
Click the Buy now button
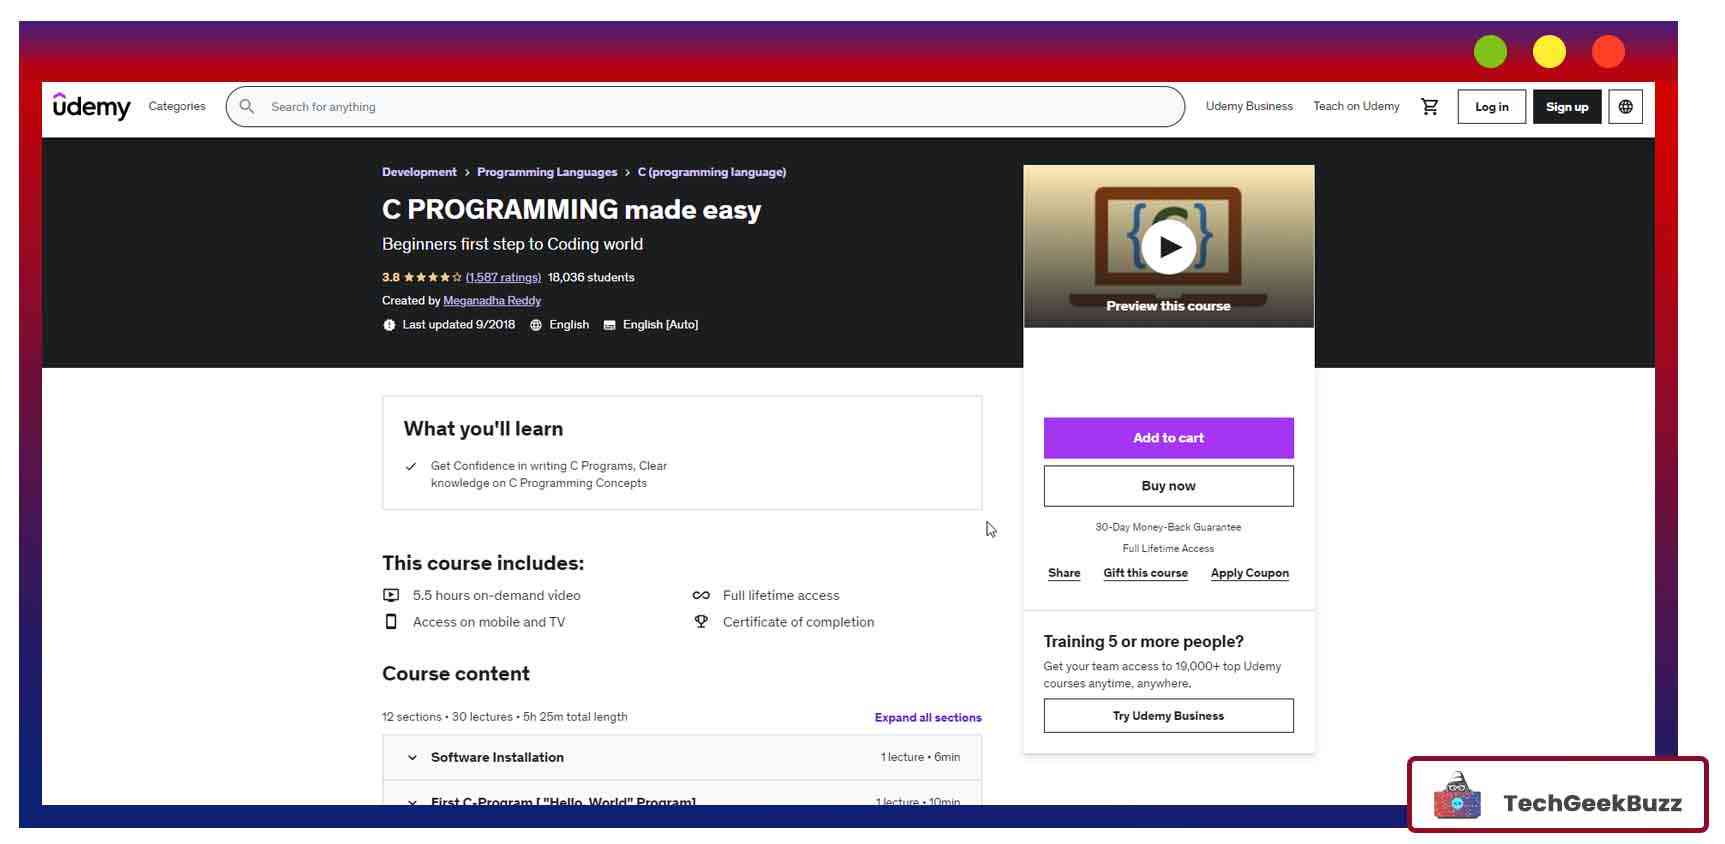pyautogui.click(x=1168, y=486)
